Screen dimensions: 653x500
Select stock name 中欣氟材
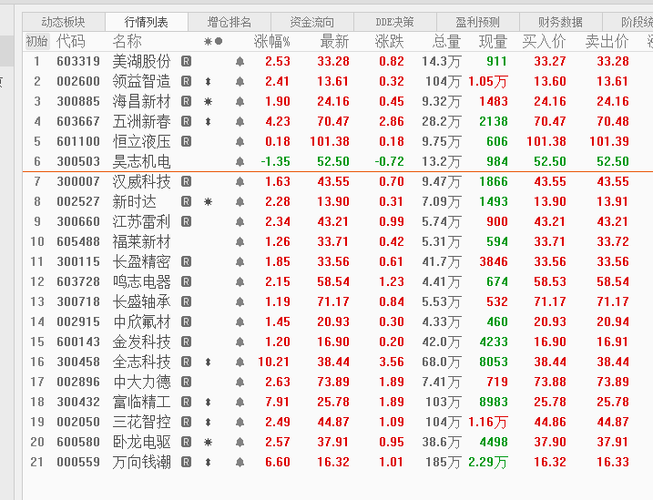click(142, 322)
